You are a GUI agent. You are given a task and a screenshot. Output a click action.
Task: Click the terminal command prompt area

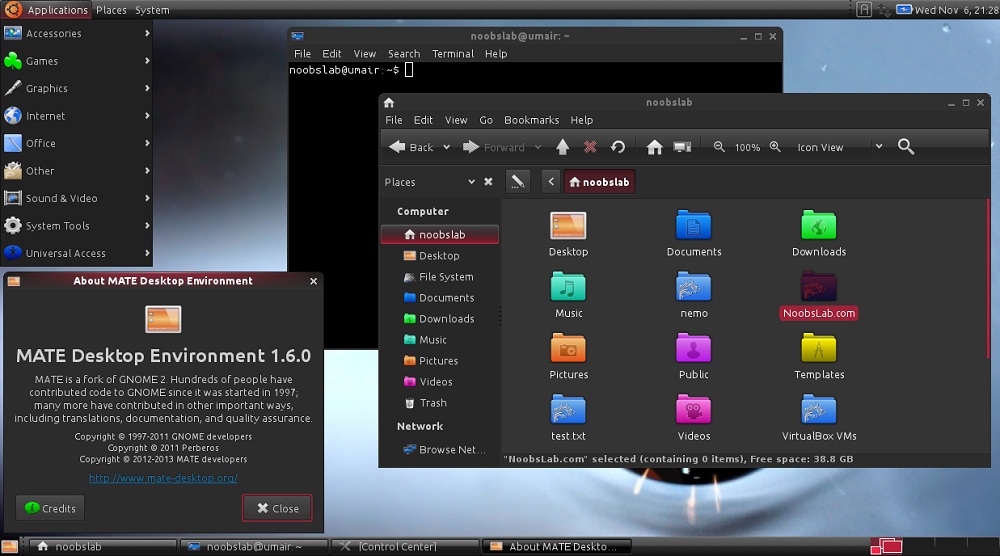351,70
